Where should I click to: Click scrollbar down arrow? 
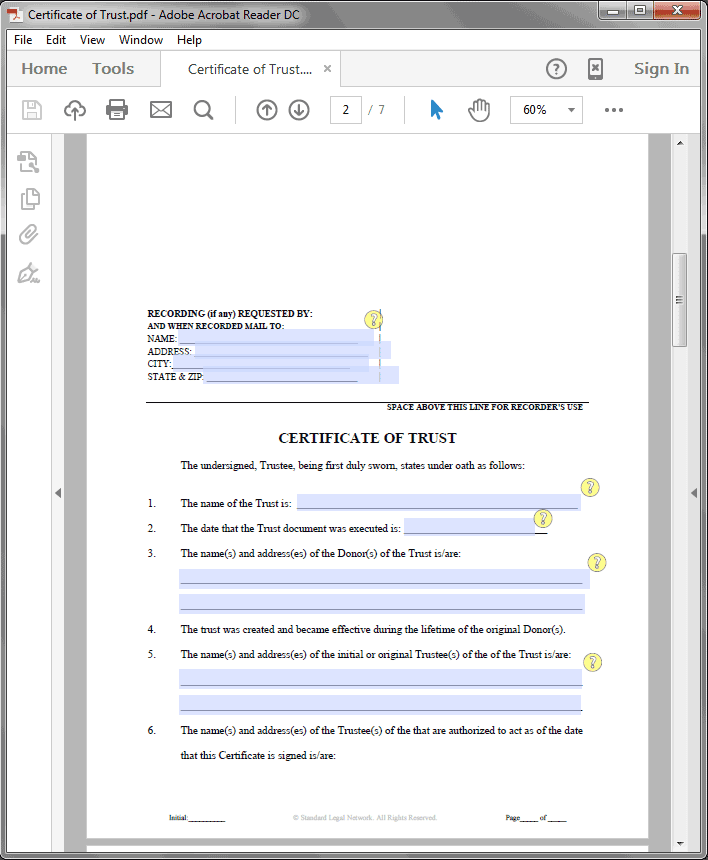pyautogui.click(x=680, y=843)
